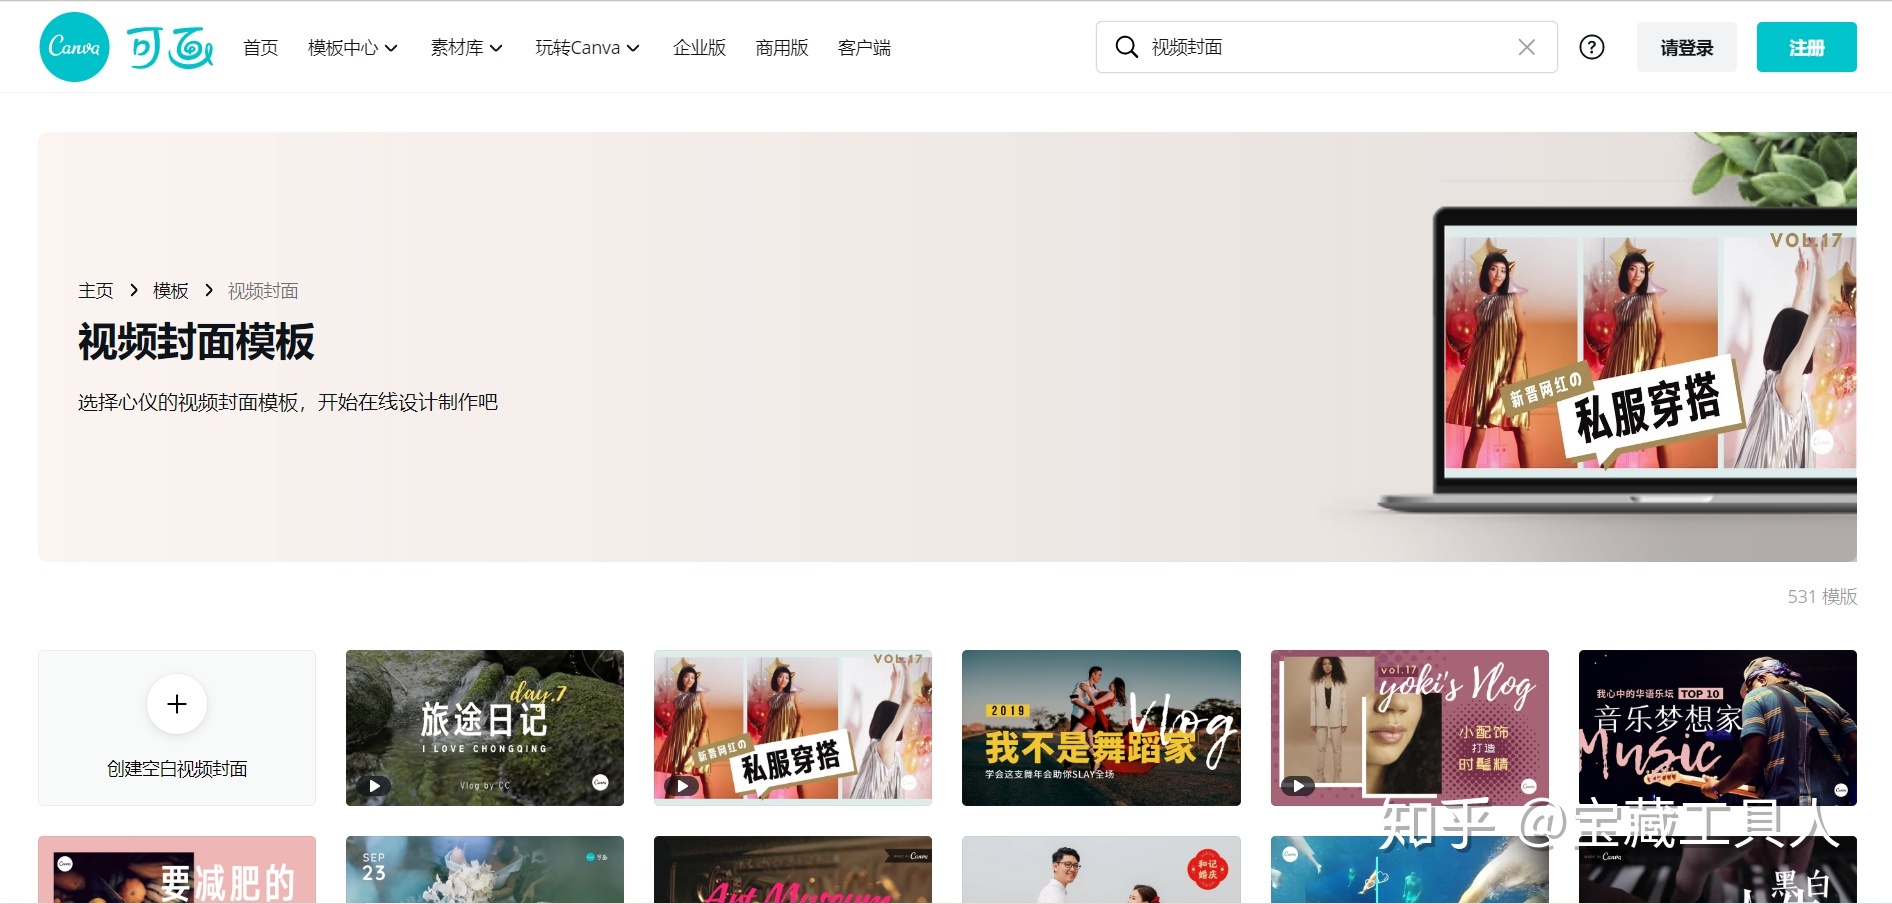The image size is (1892, 904).
Task: Open the 我不是舞蹈家 template thumbnail
Action: (1101, 728)
